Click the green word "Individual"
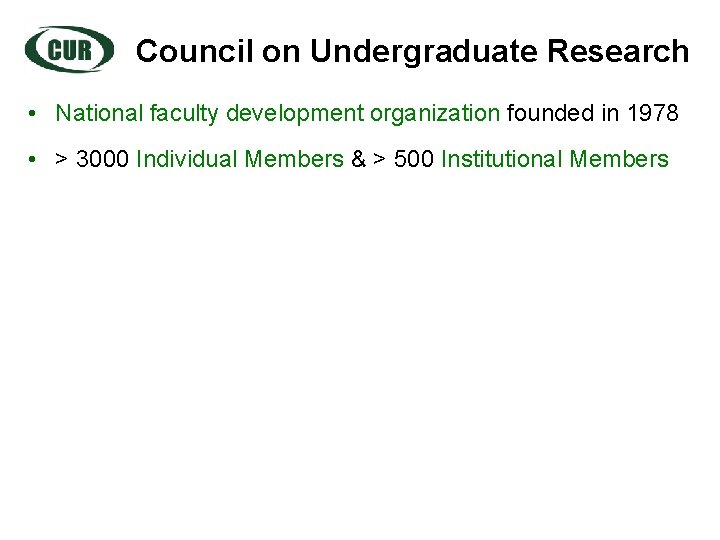This screenshot has height=540, width=720. (x=187, y=159)
